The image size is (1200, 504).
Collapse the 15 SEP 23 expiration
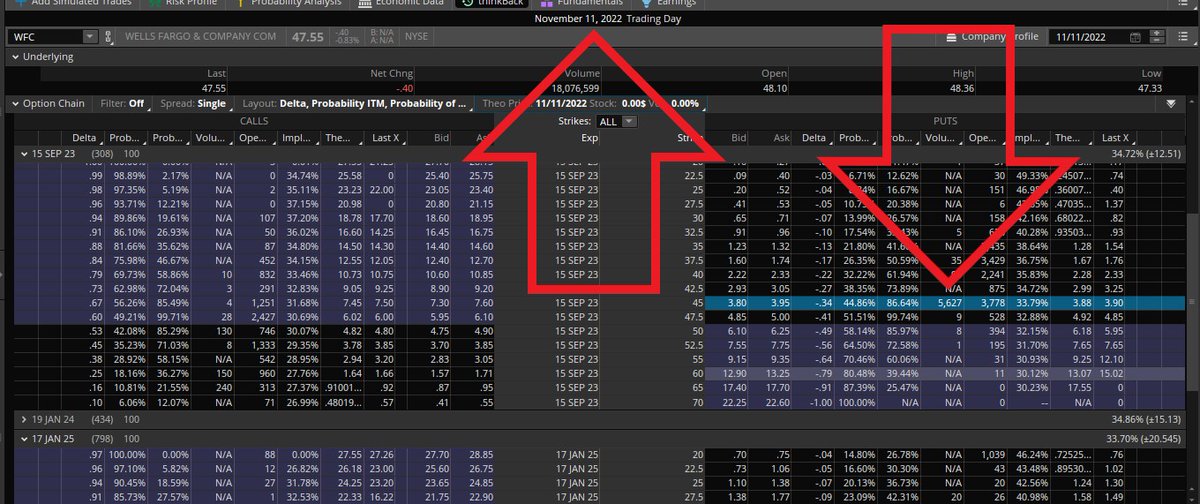pos(26,155)
